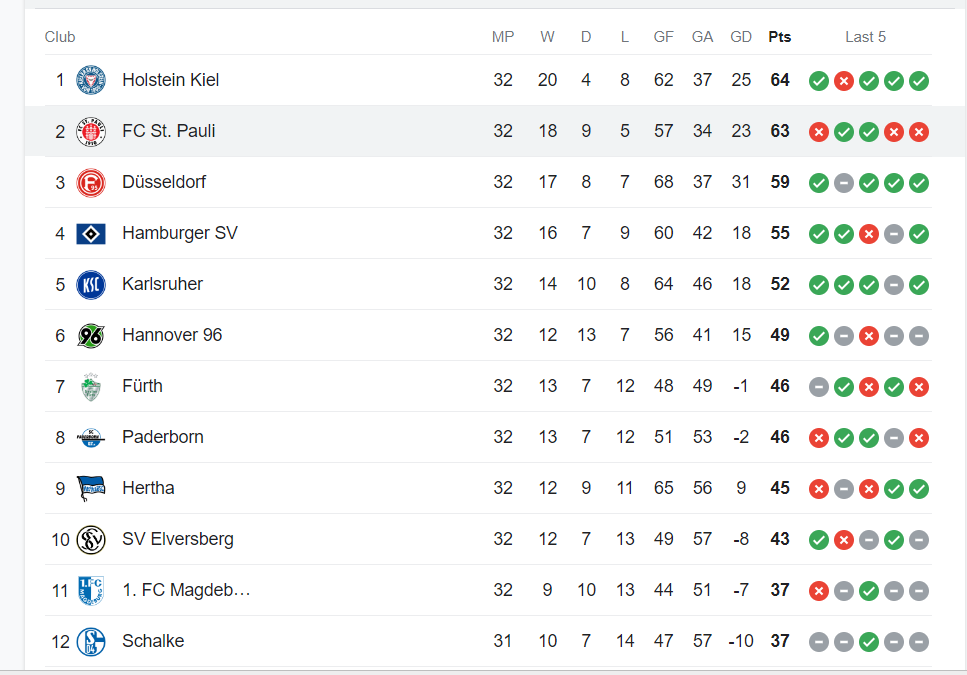
Task: Click the Schalke 04 club crest
Action: click(91, 641)
